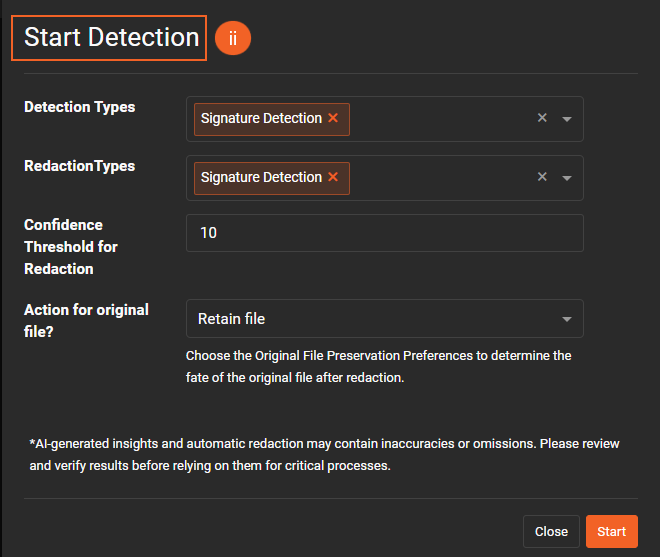Click the Detection Types label
Screen dimensions: 660x557
click(79, 107)
